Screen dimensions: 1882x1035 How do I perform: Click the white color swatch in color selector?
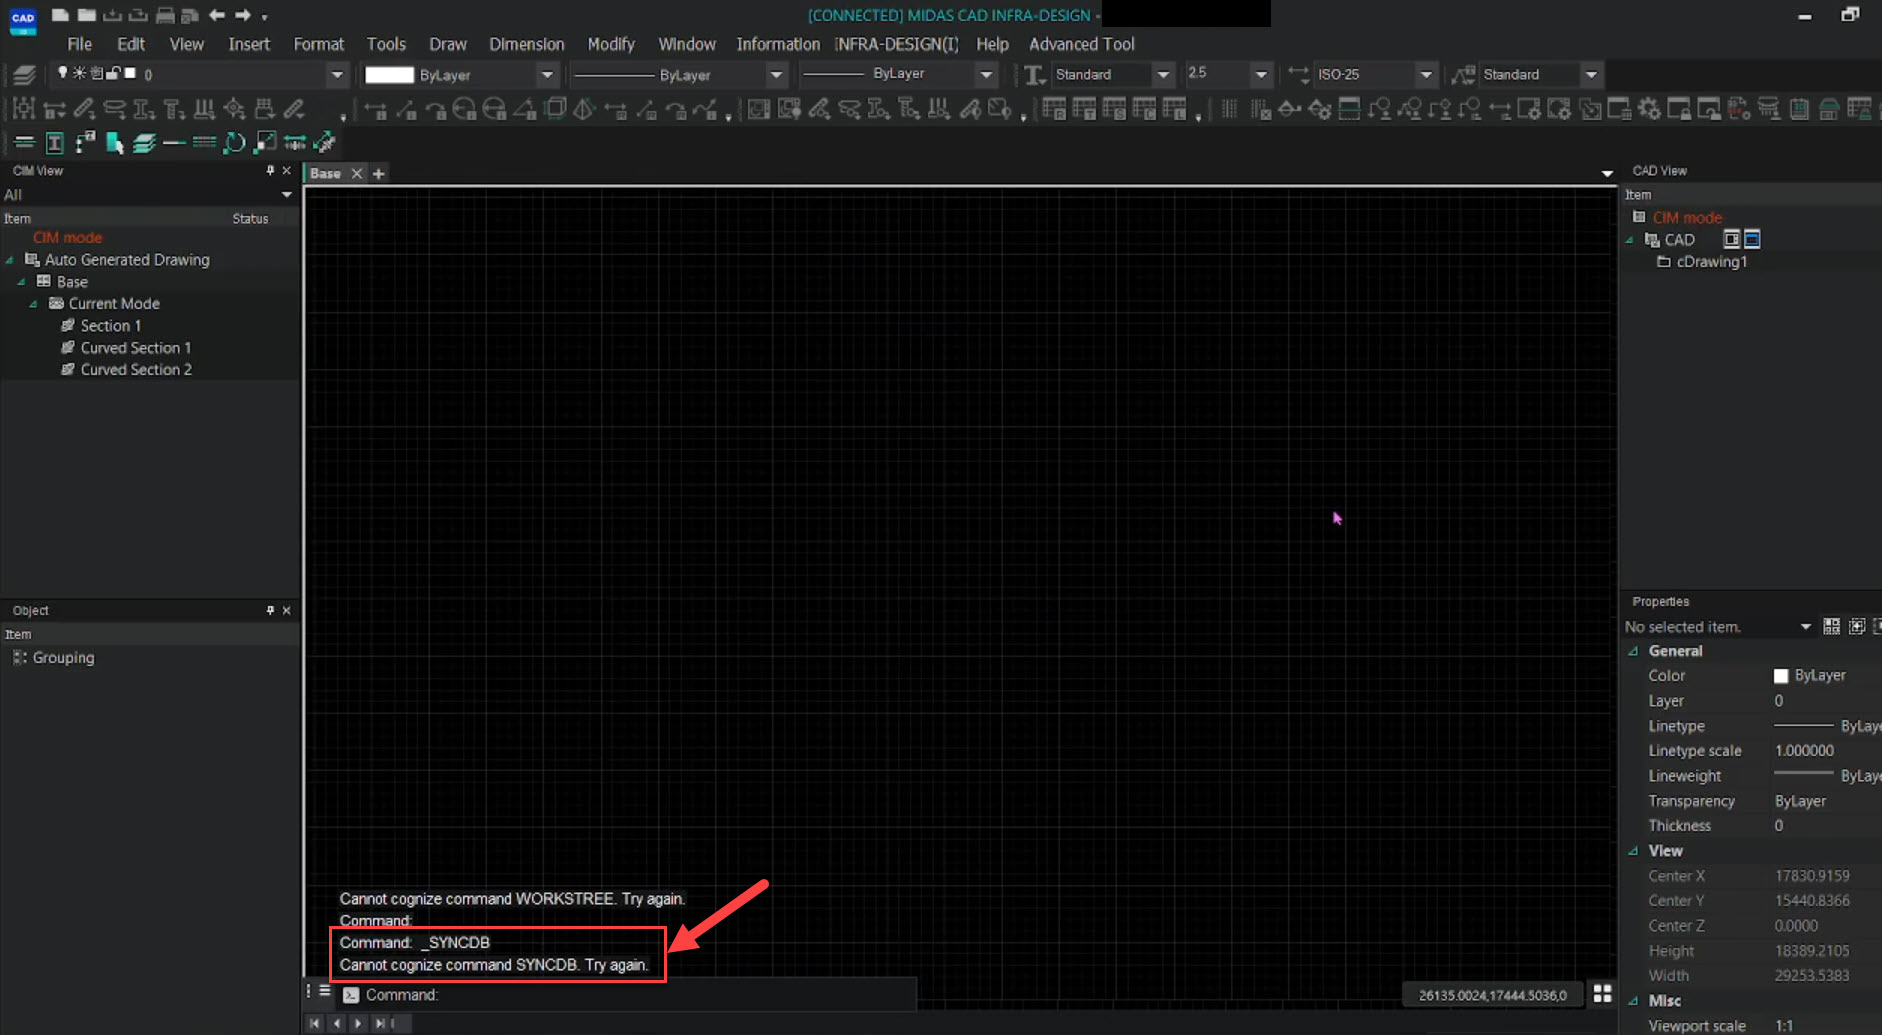(x=389, y=74)
